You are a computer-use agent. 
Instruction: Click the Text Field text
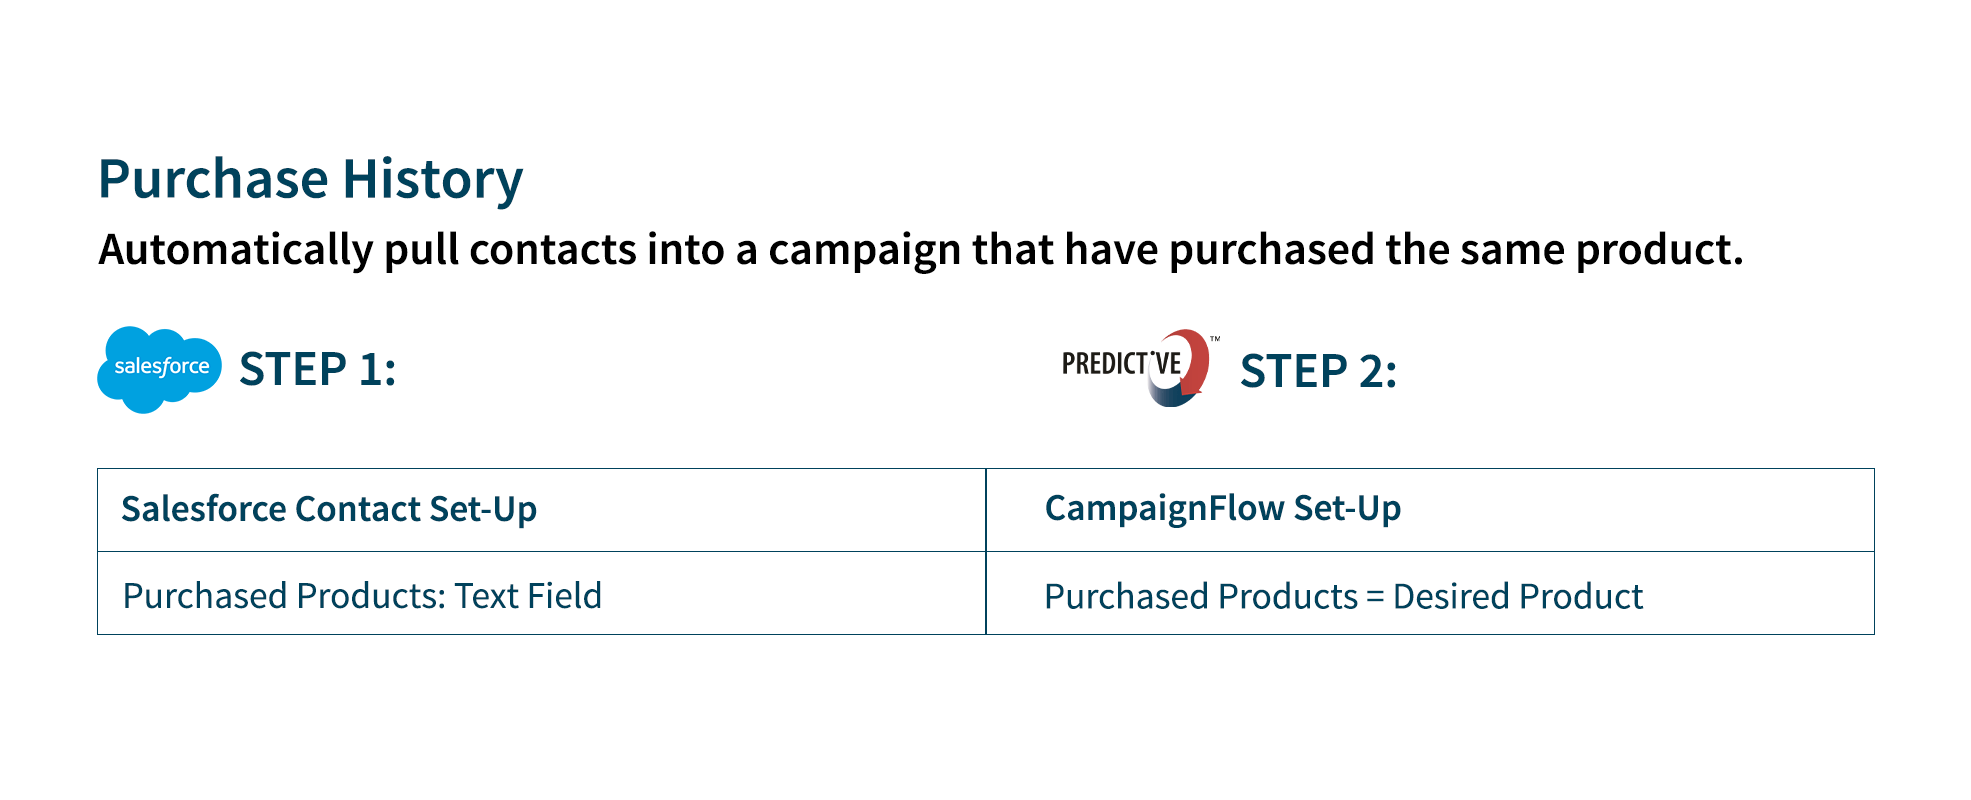[x=528, y=595]
